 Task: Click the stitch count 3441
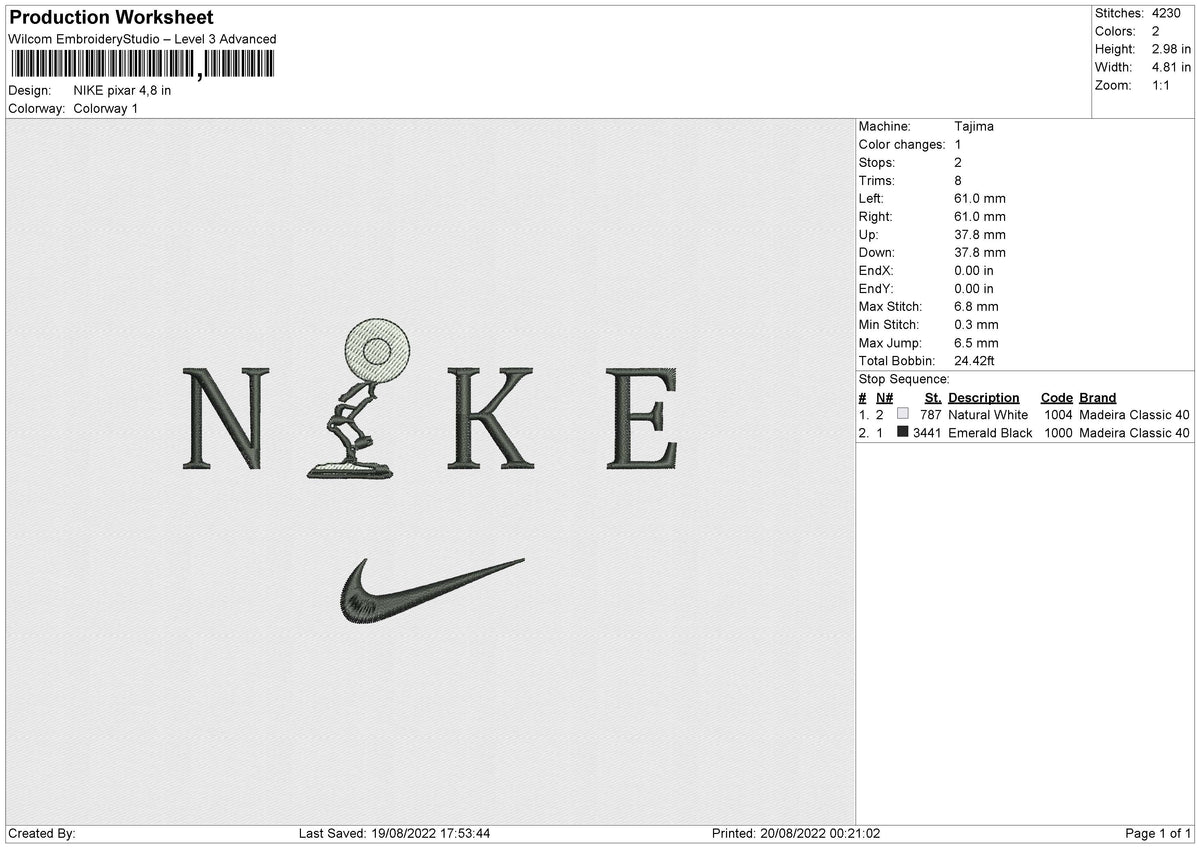pyautogui.click(x=927, y=433)
